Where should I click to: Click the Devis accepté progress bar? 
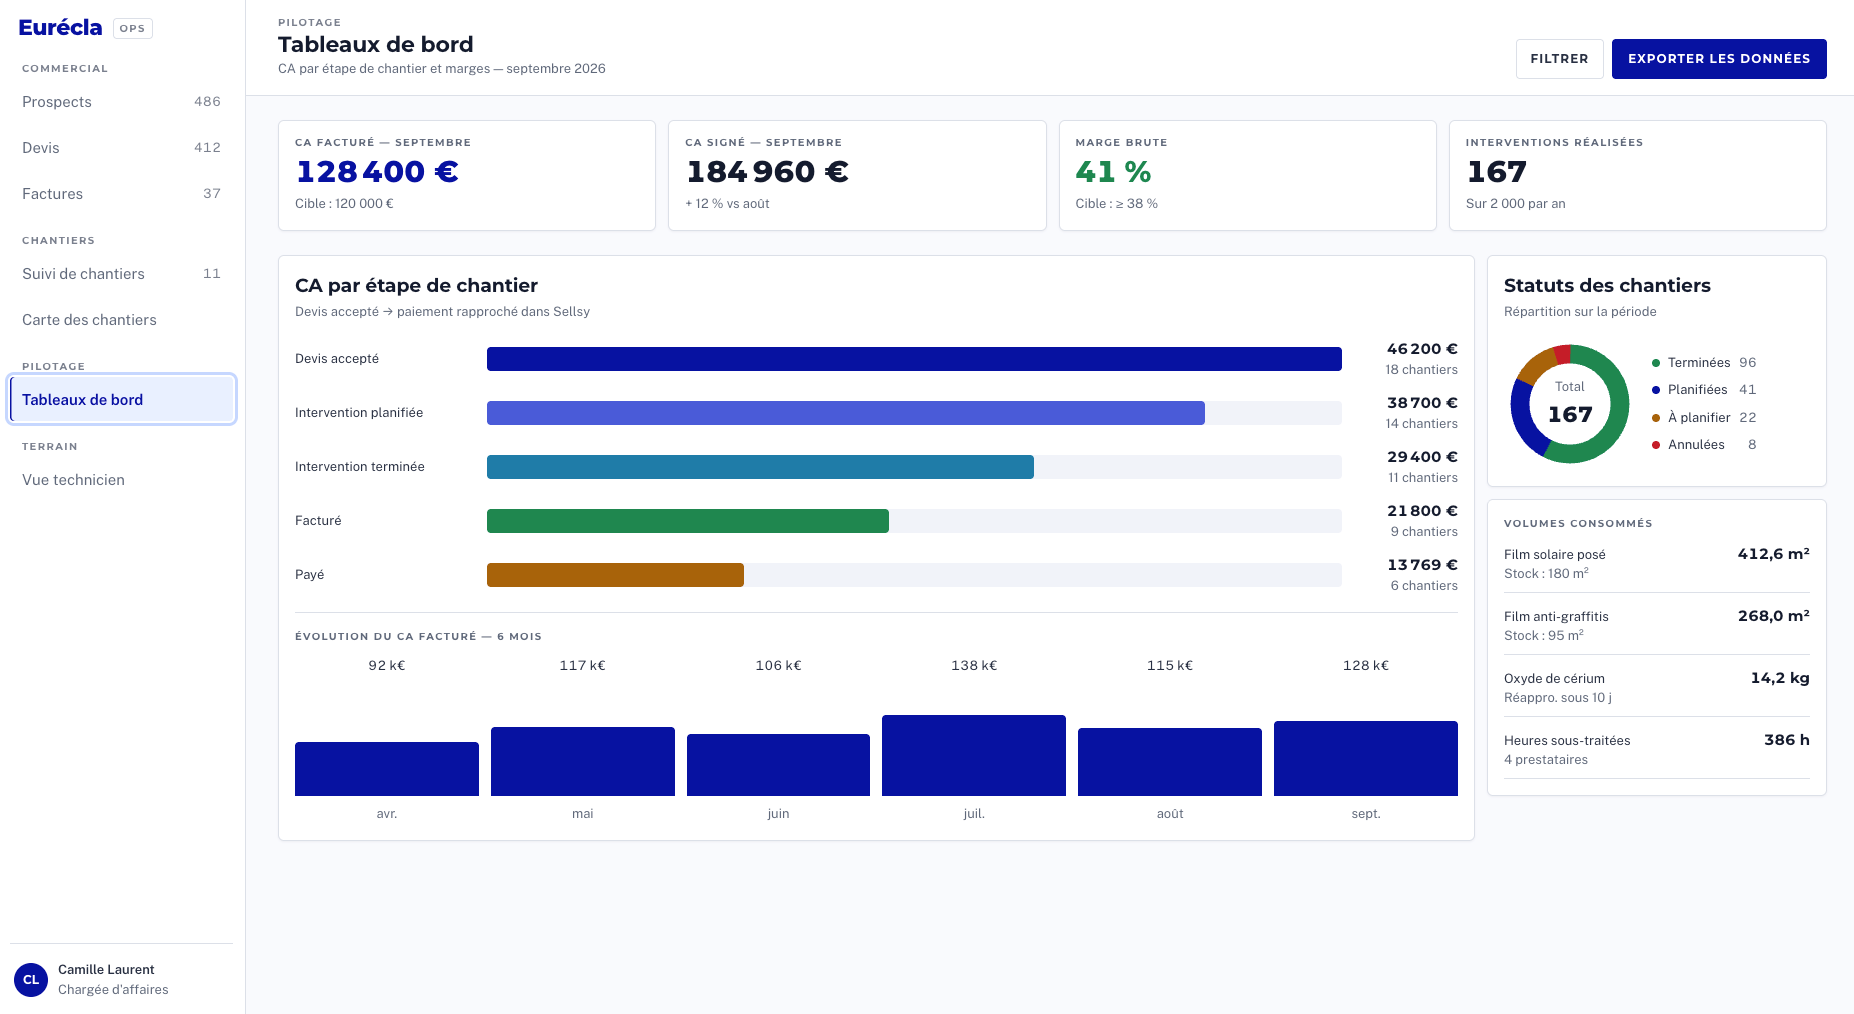click(x=914, y=359)
